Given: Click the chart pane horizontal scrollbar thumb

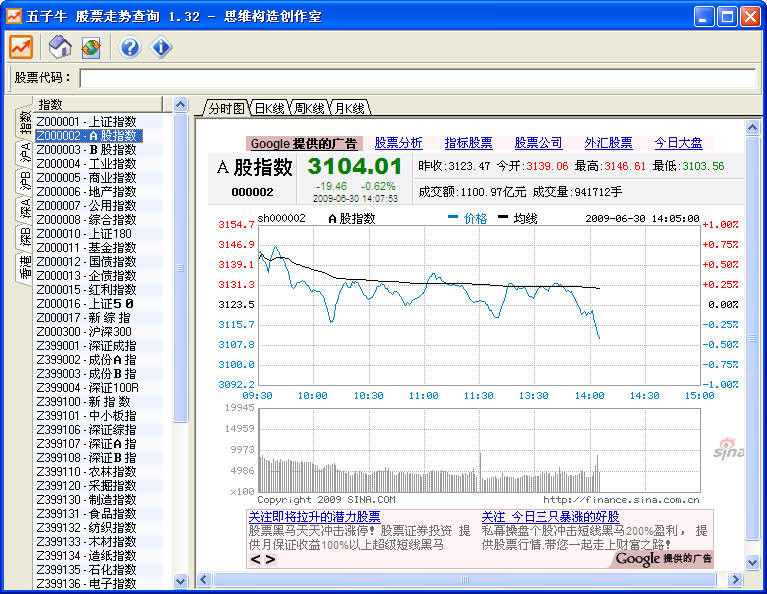Looking at the screenshot, I should pyautogui.click(x=464, y=580).
